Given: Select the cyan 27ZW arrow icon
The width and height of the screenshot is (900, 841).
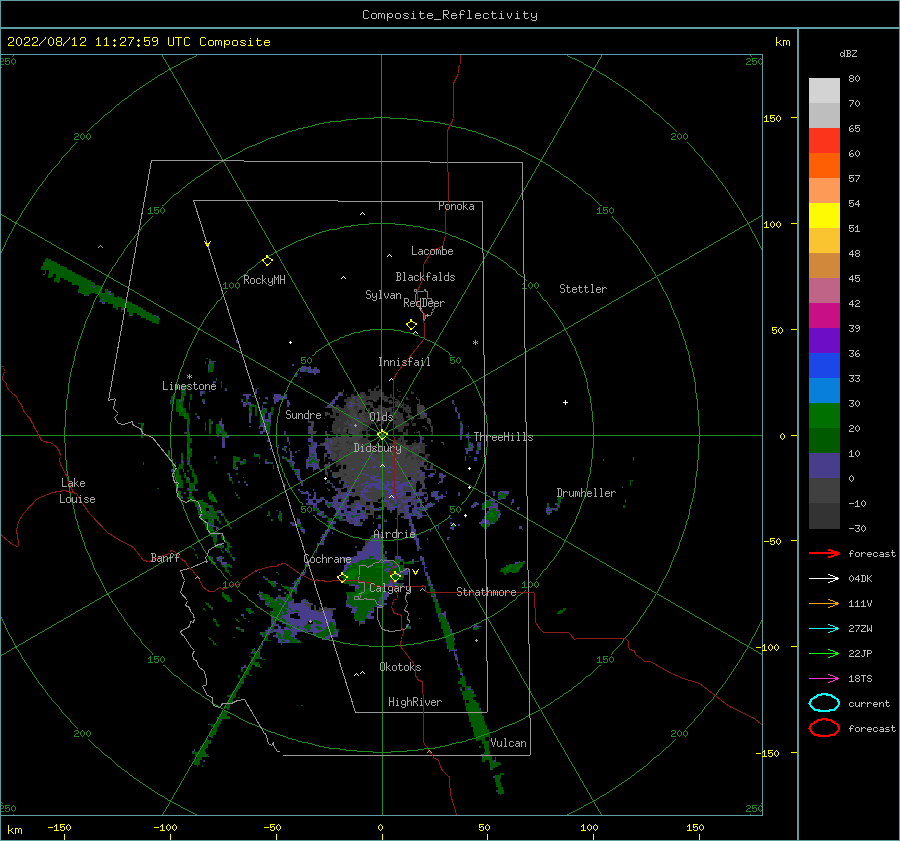Looking at the screenshot, I should point(824,629).
